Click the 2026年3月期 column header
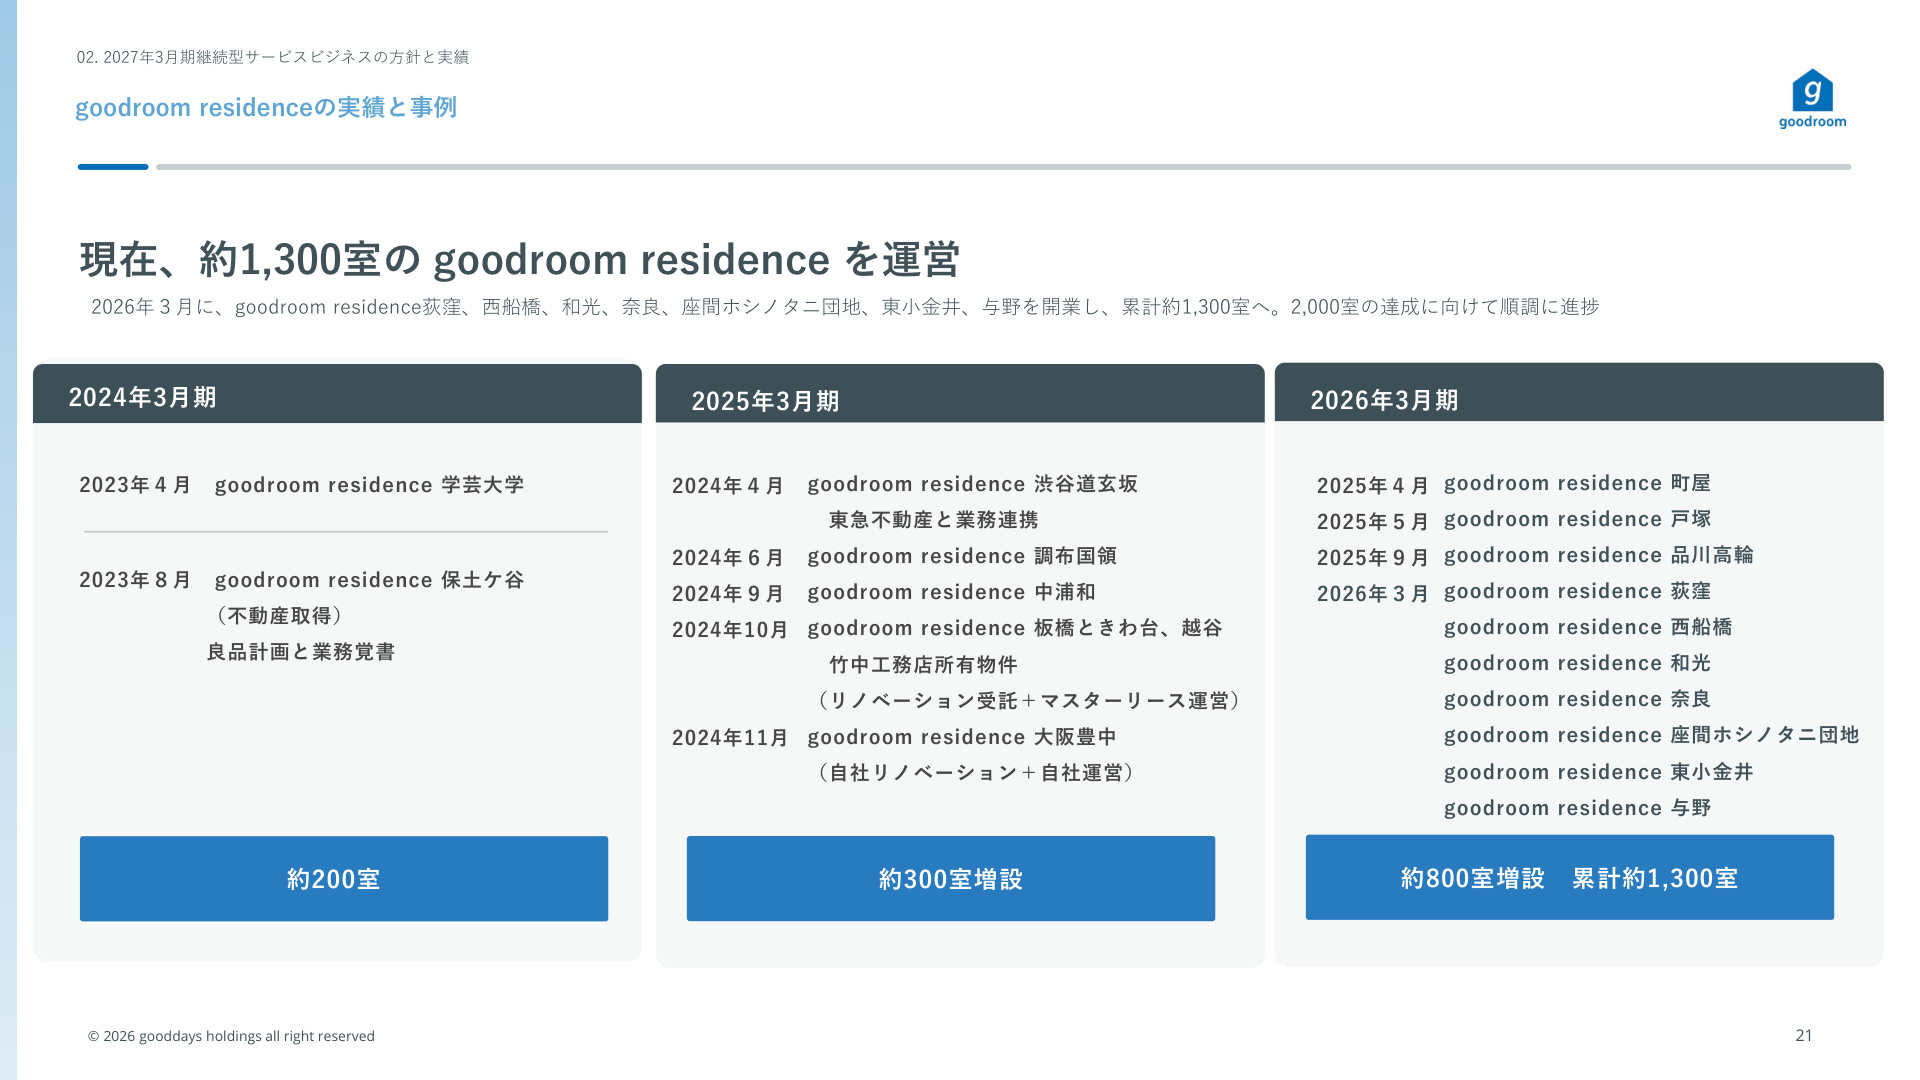Screen dimensions: 1920x1080 (1579, 393)
